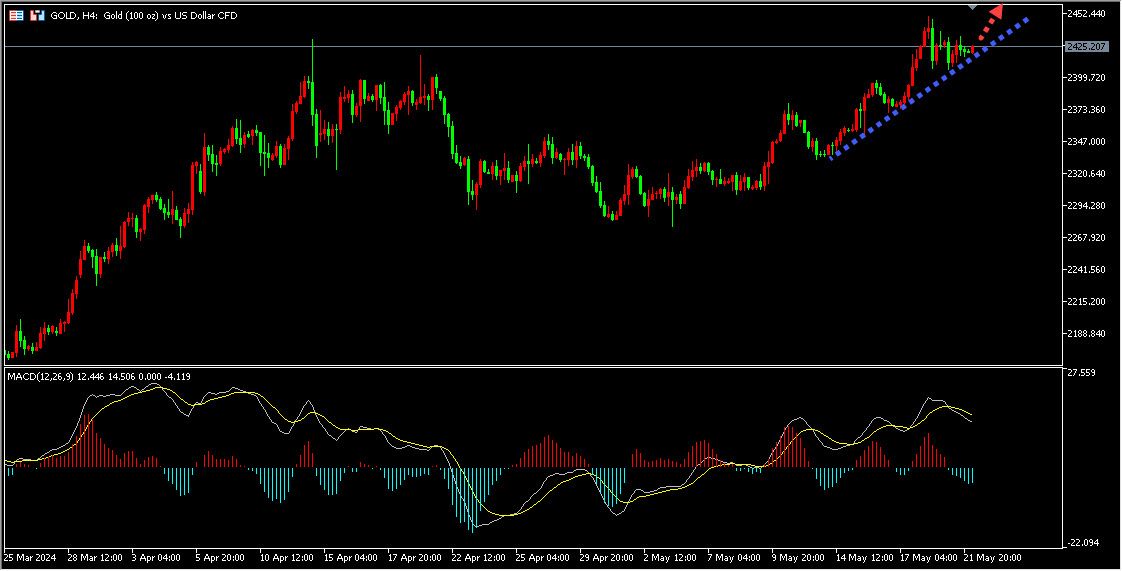Screen dimensions: 1122x571
Task: Click the deepest cyan MACD histogram bars
Action: pos(472,500)
